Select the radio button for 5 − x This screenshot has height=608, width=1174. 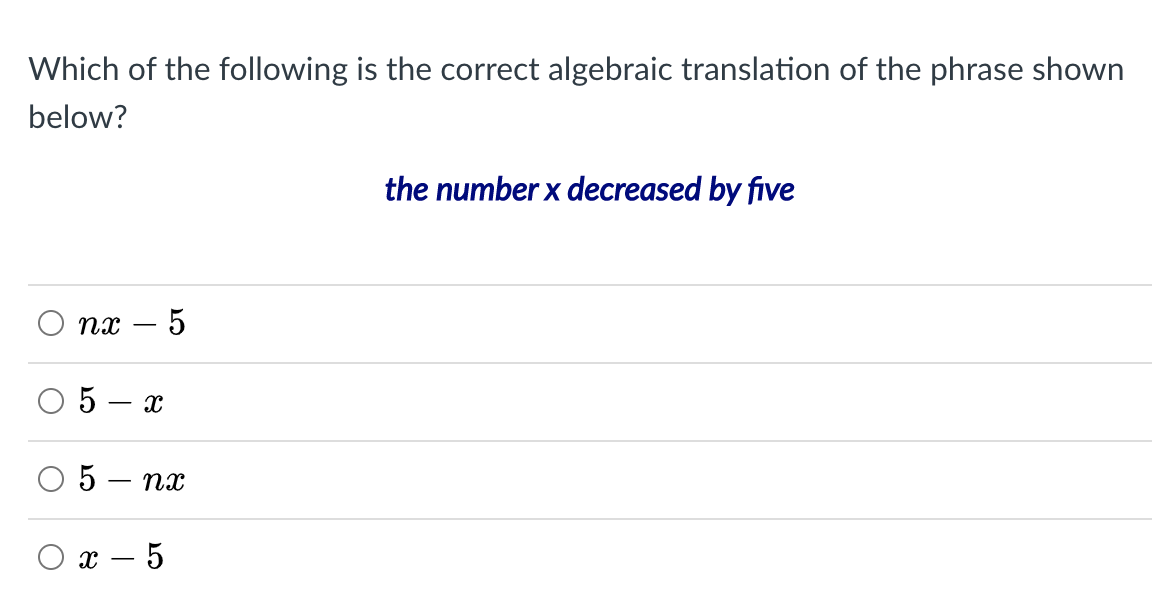[x=50, y=400]
